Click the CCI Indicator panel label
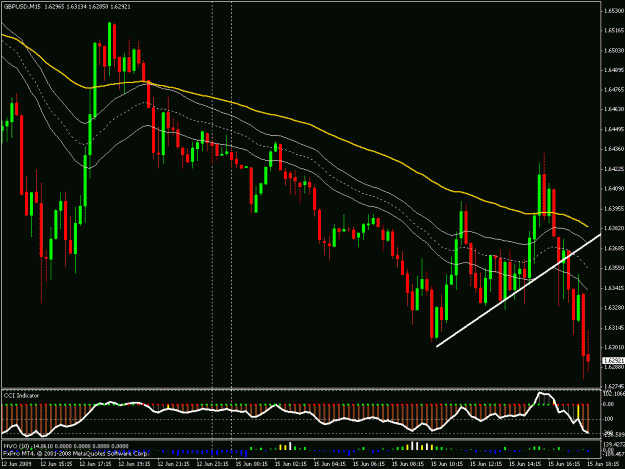The width and height of the screenshot is (625, 469). [22, 396]
